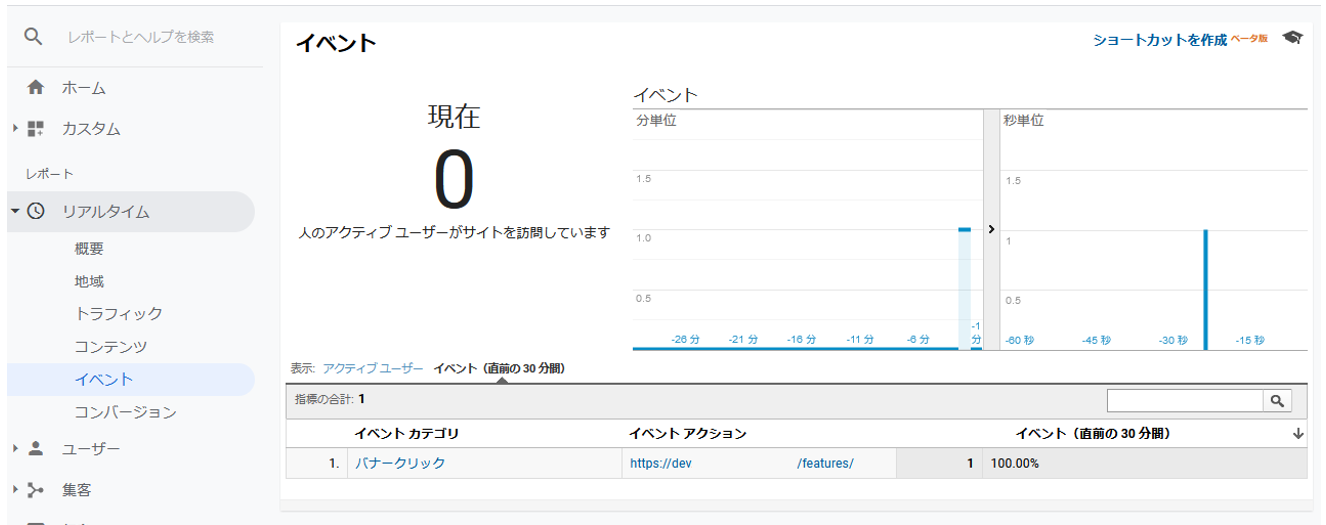Click the リアルタイム clock icon

pyautogui.click(x=36, y=211)
